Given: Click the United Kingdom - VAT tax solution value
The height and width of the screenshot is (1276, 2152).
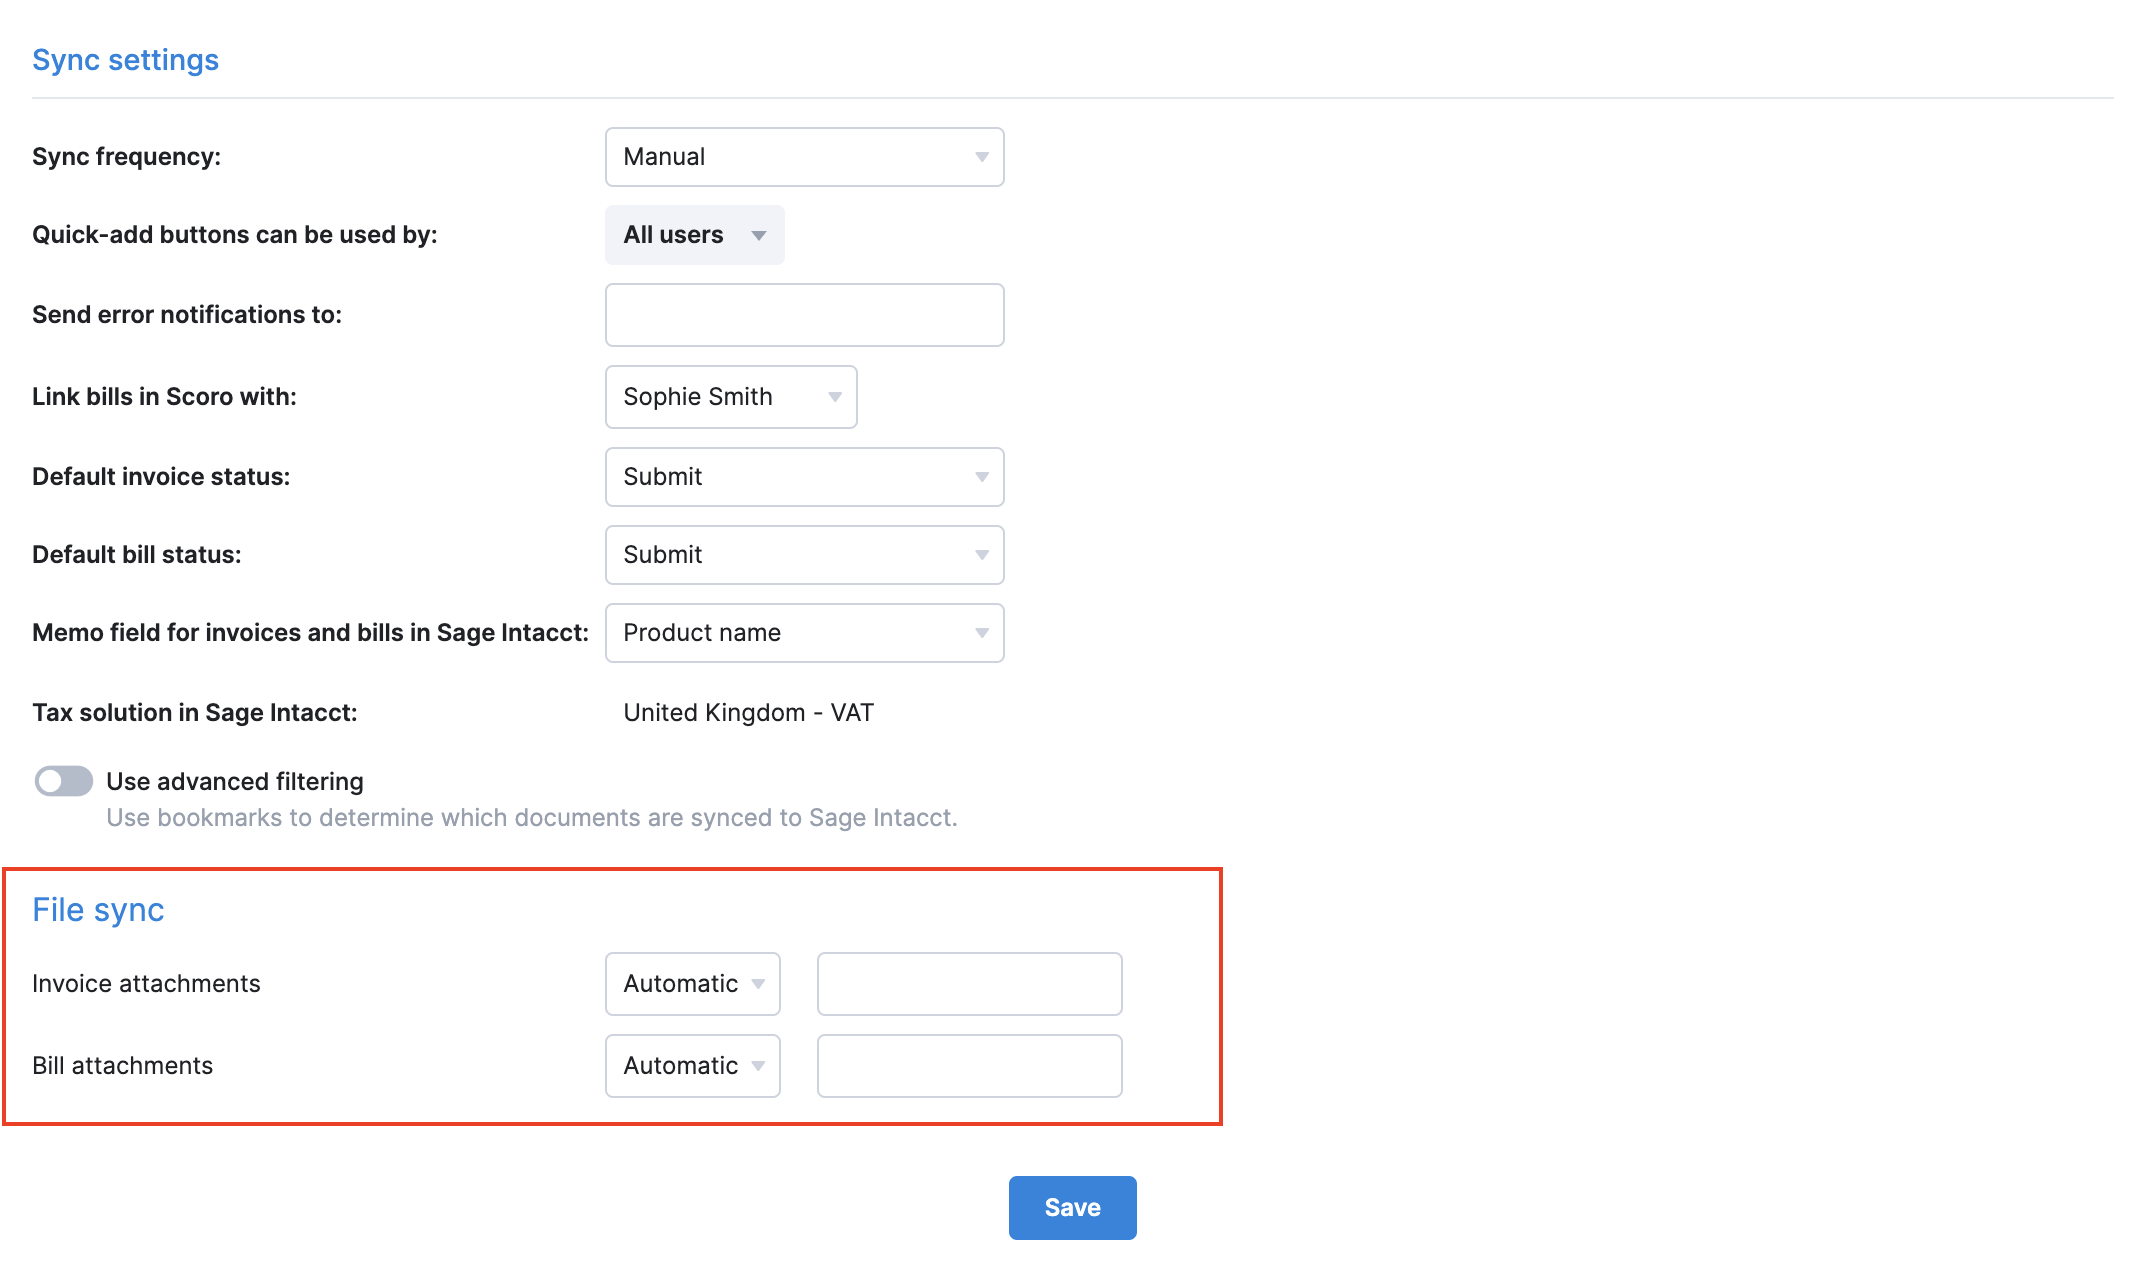Looking at the screenshot, I should pyautogui.click(x=748, y=712).
